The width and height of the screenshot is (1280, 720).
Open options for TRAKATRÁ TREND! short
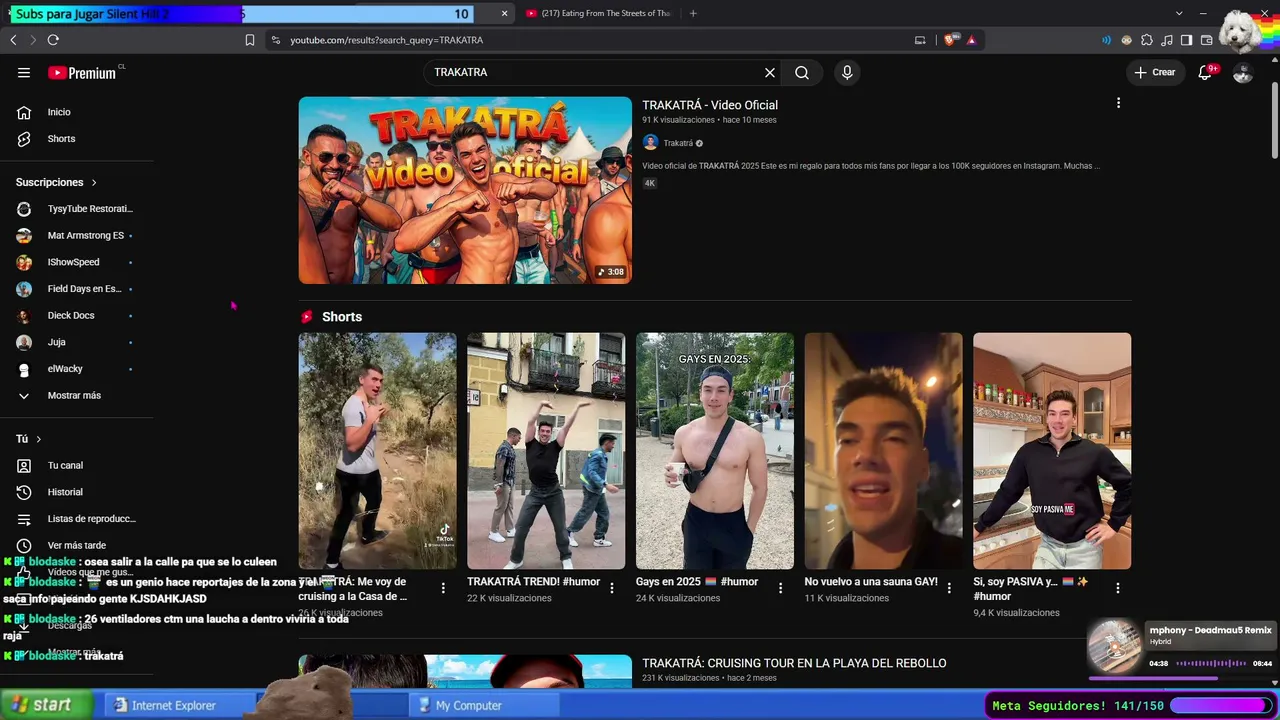612,589
